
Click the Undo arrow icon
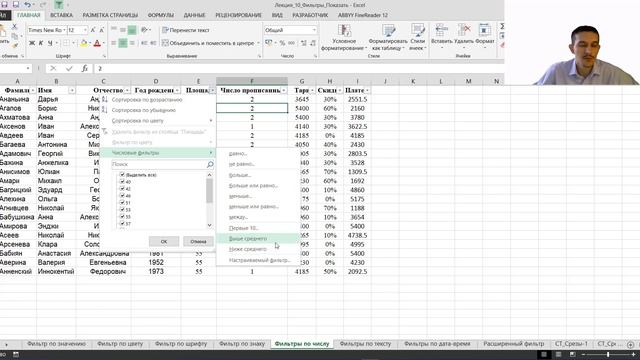click(x=27, y=4)
